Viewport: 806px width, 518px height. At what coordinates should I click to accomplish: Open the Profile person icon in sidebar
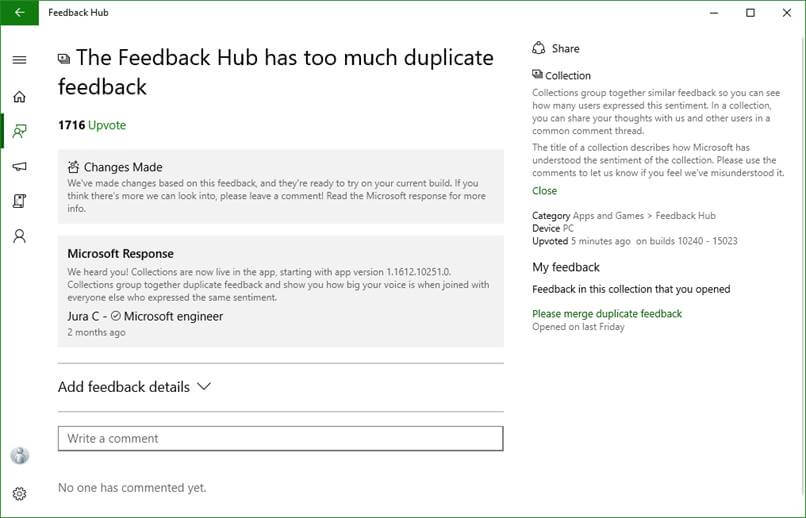pos(20,236)
